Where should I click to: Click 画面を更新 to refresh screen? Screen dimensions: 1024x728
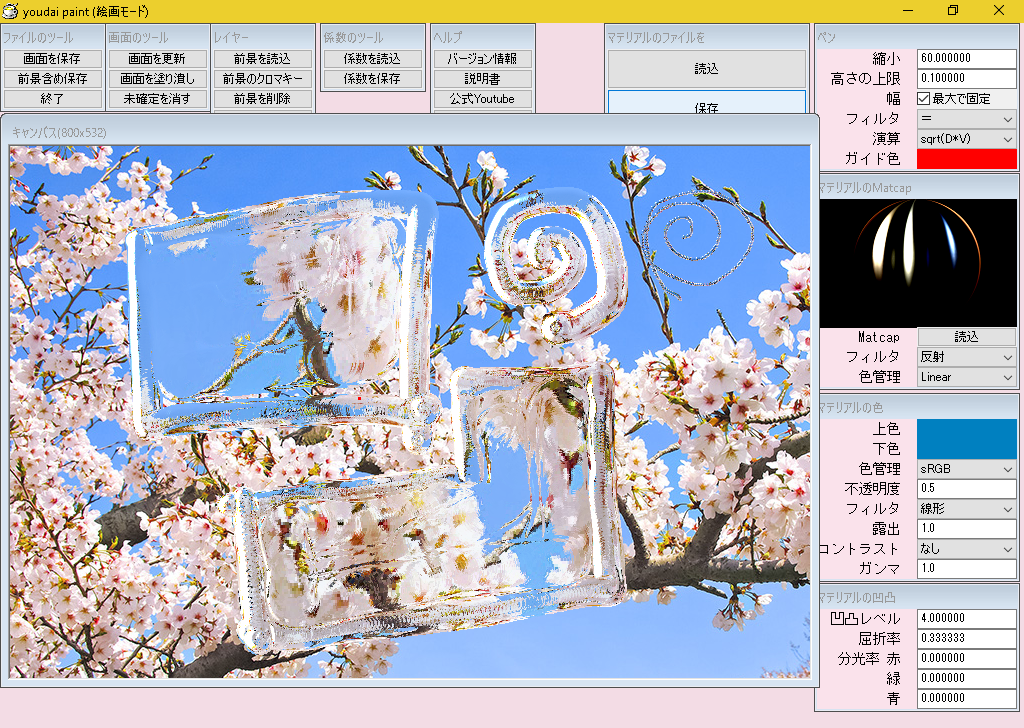coord(158,59)
